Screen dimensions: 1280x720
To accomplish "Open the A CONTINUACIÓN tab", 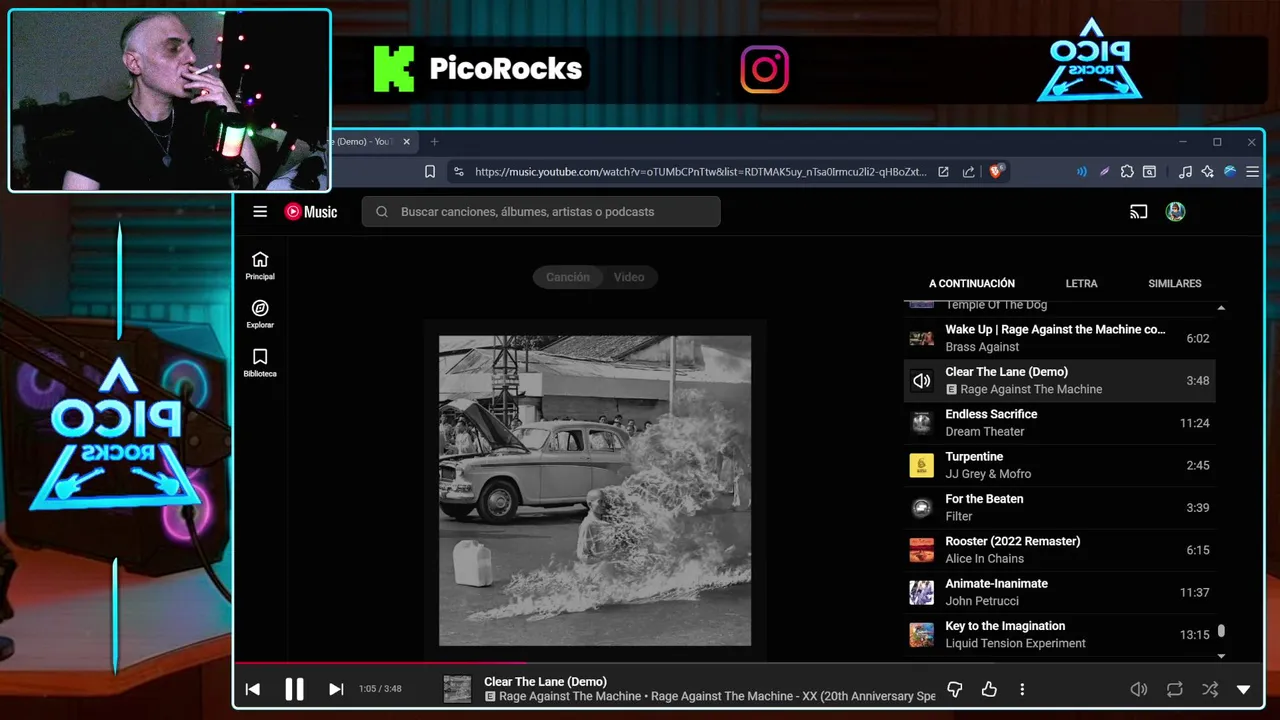I will (972, 283).
